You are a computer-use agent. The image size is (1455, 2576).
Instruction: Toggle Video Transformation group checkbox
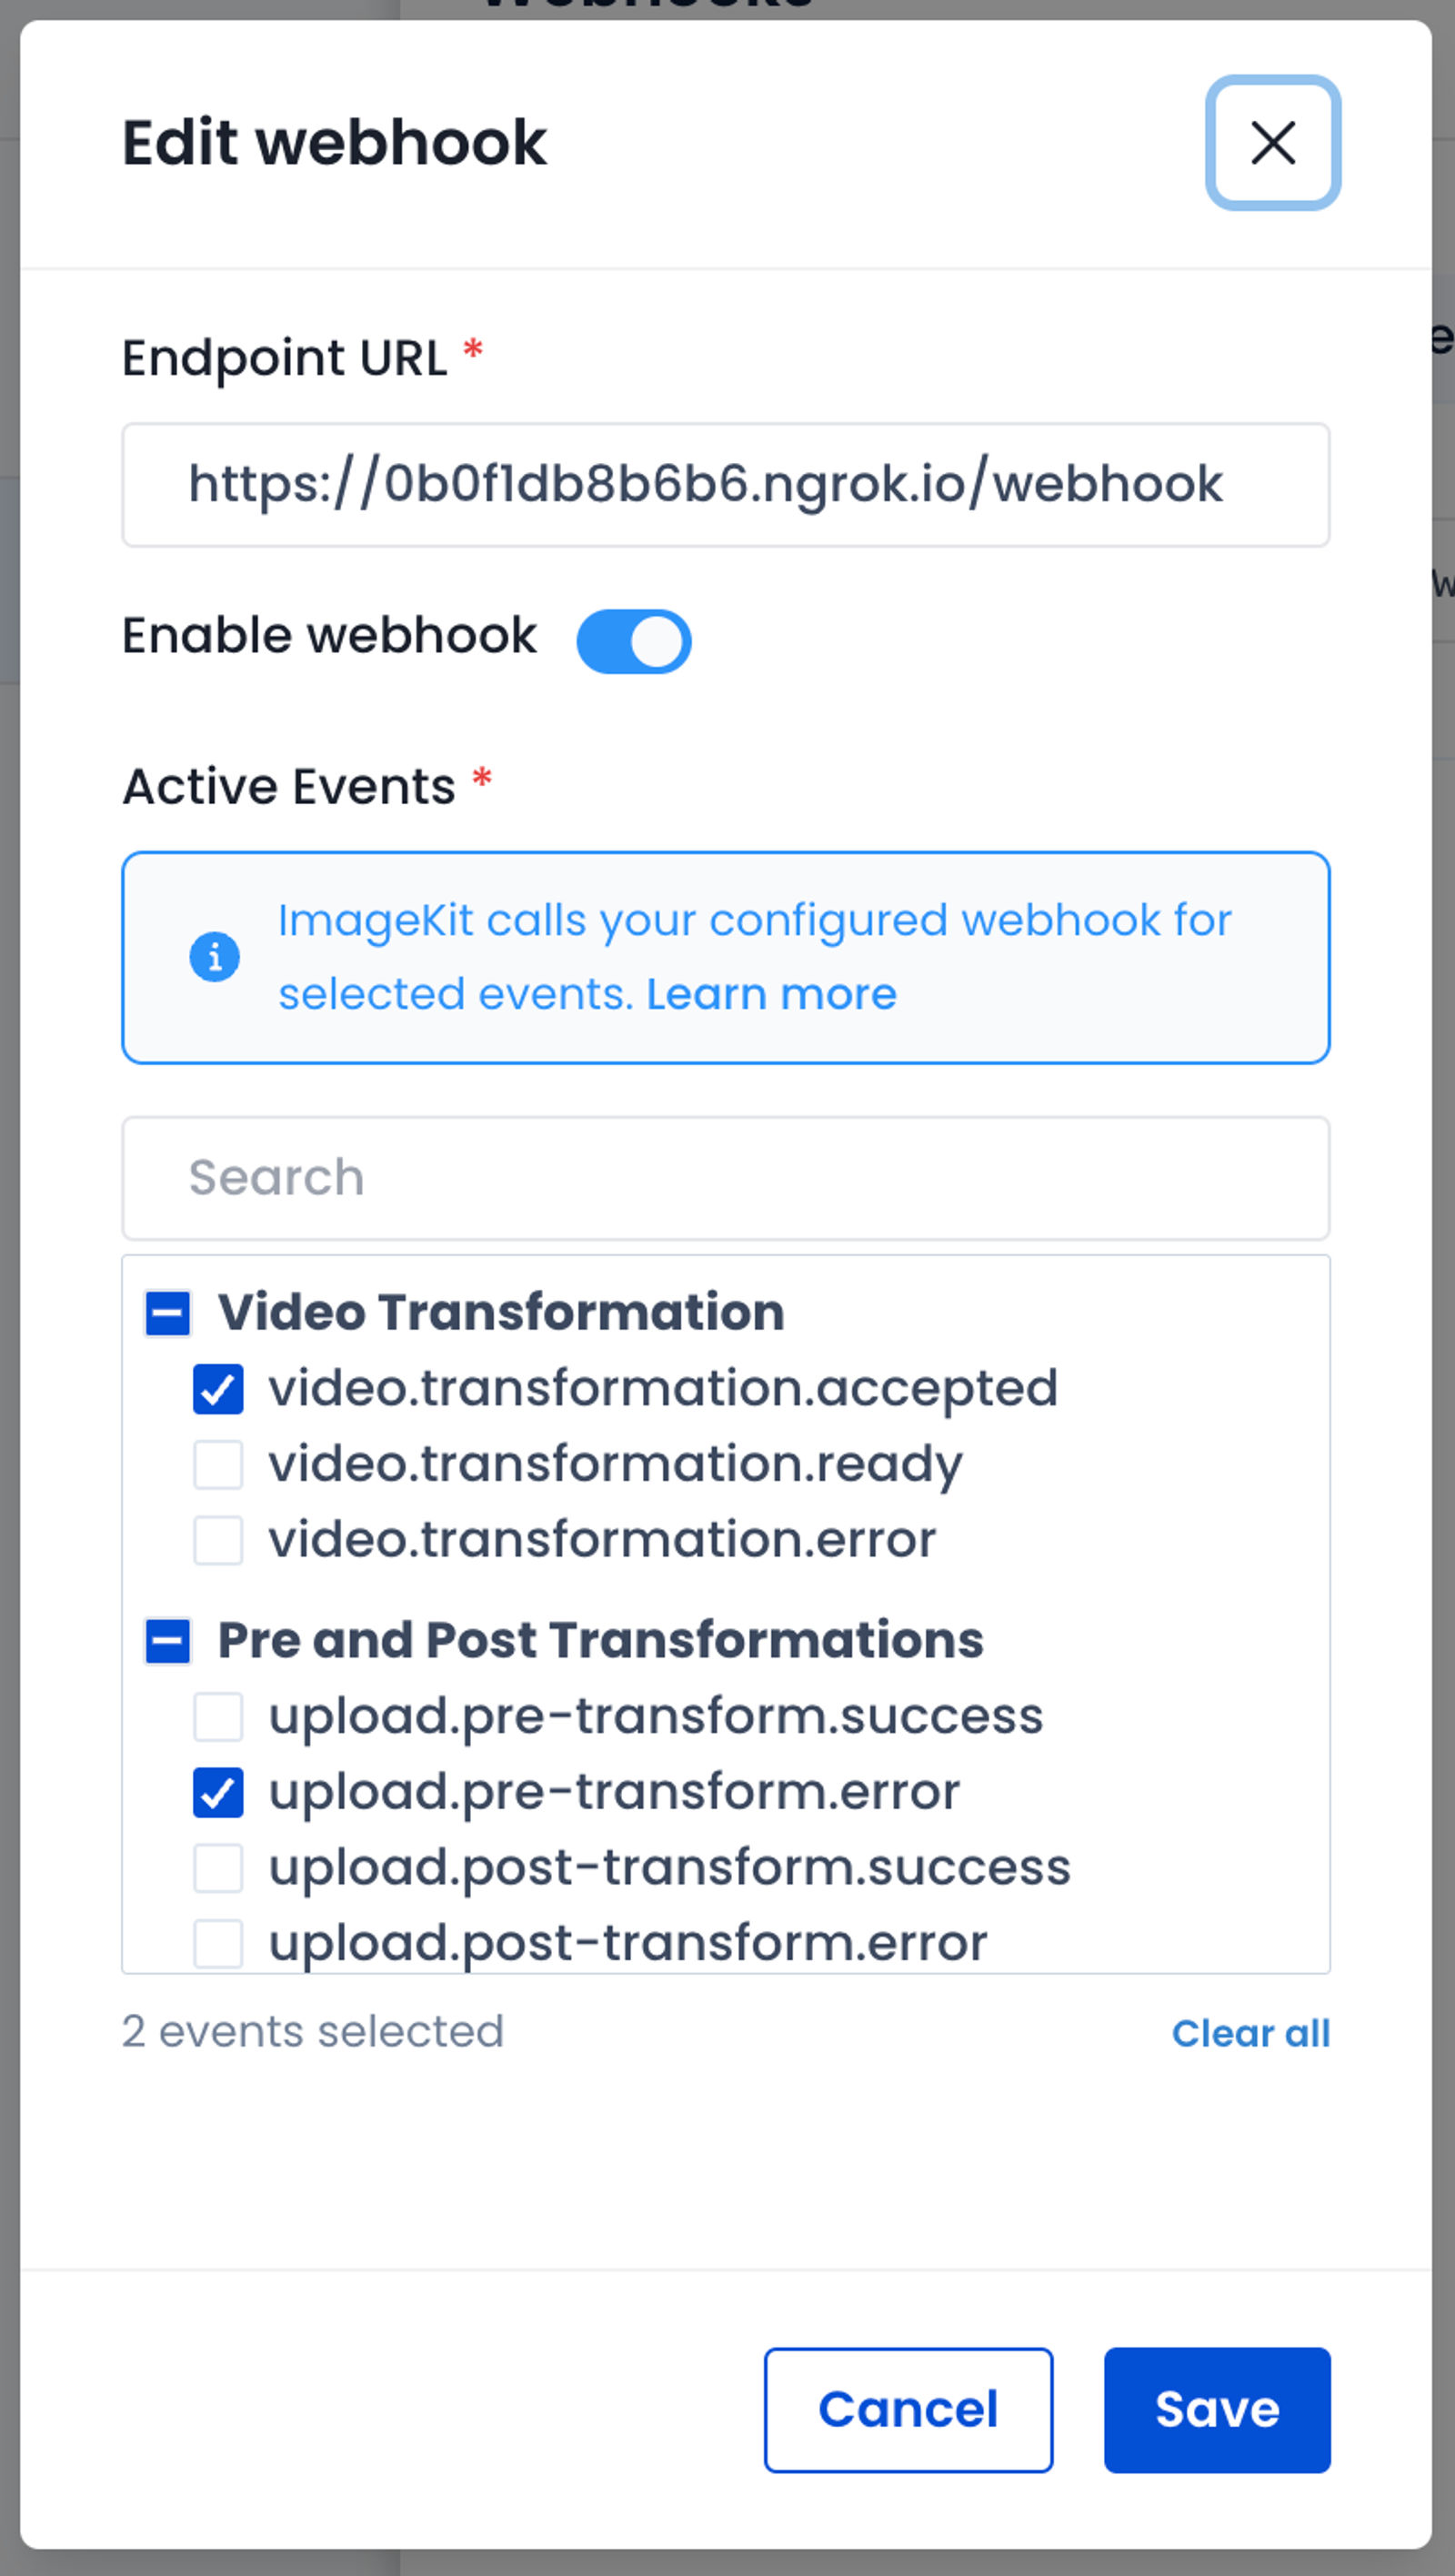coord(168,1313)
